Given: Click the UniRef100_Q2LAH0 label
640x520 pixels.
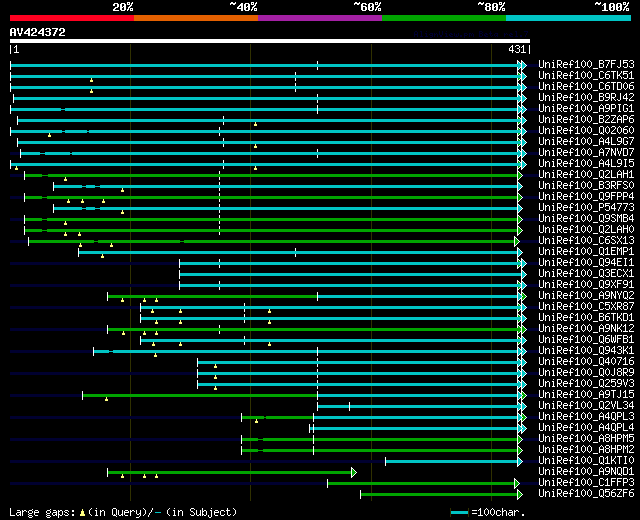Looking at the screenshot, I should [586, 230].
